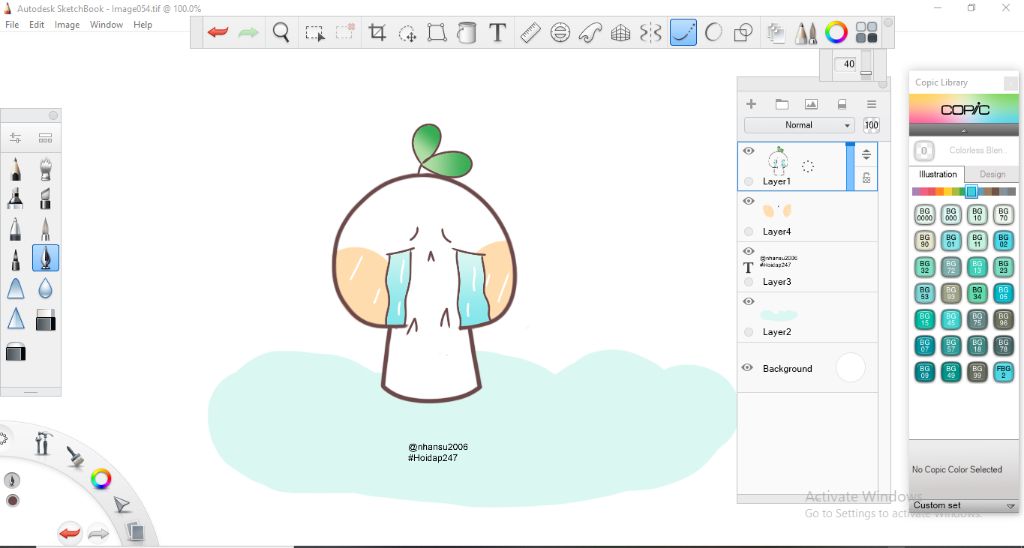Switch to the Design tab

coord(991,174)
